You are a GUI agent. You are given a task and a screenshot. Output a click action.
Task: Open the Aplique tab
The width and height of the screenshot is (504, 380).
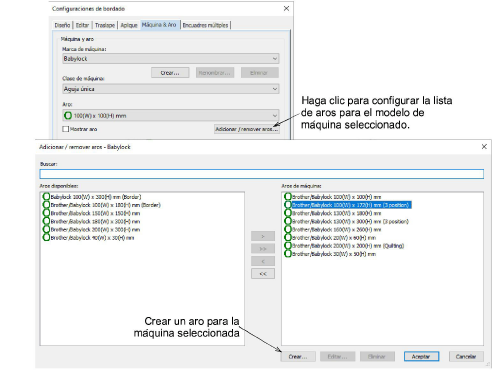click(129, 25)
